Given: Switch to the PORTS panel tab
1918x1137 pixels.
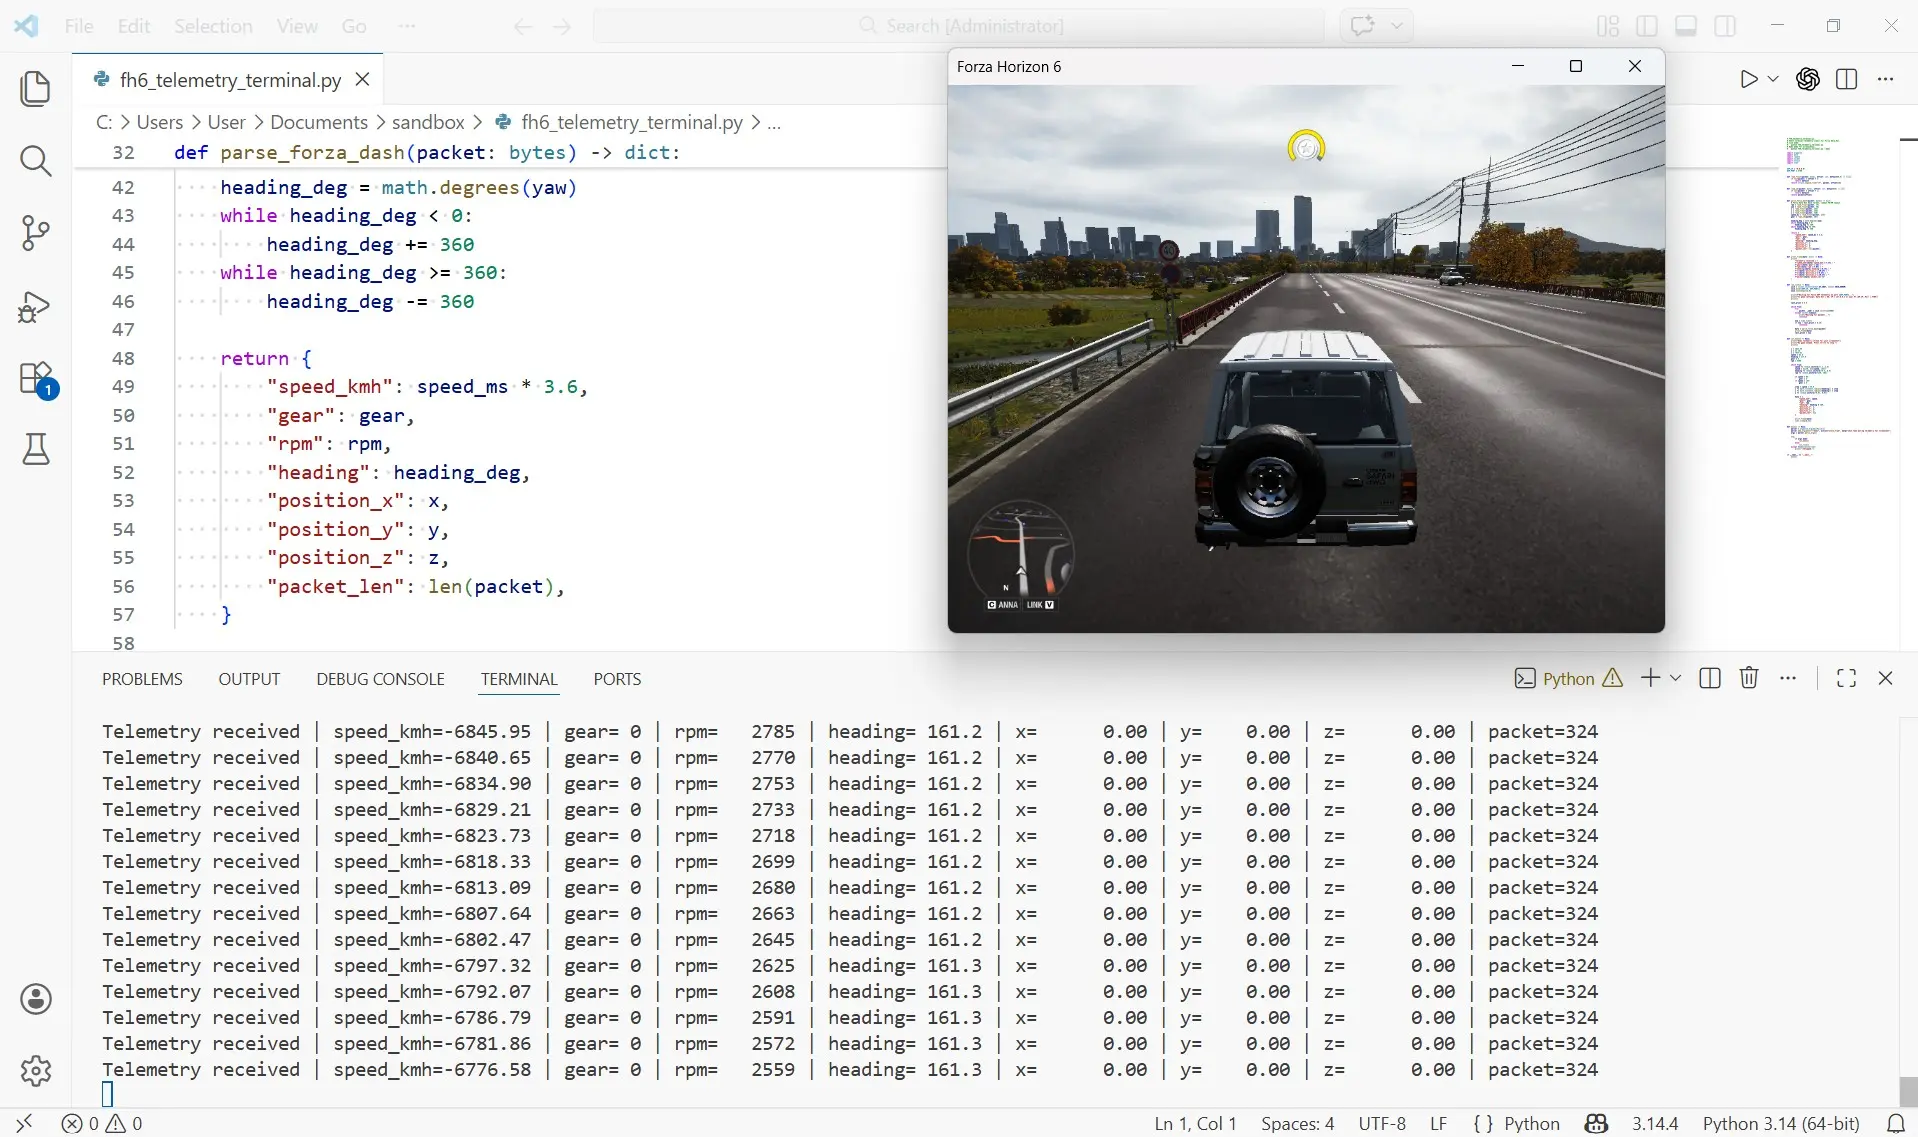Looking at the screenshot, I should (x=617, y=679).
